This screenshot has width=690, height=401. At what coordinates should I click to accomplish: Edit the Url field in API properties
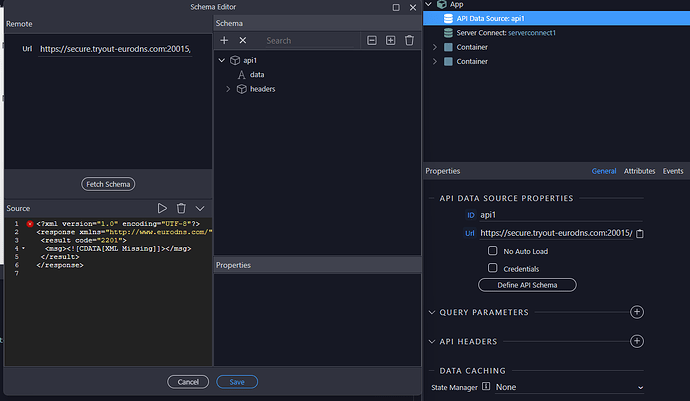(556, 233)
